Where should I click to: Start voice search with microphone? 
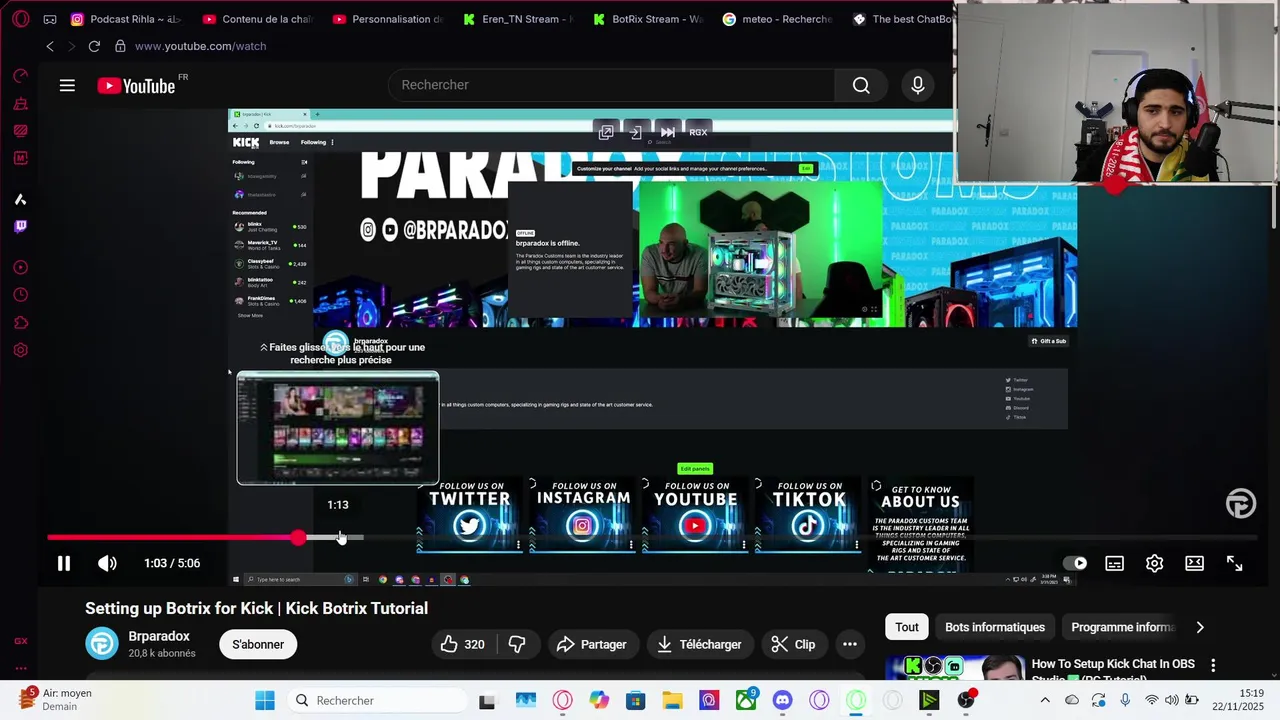918,85
